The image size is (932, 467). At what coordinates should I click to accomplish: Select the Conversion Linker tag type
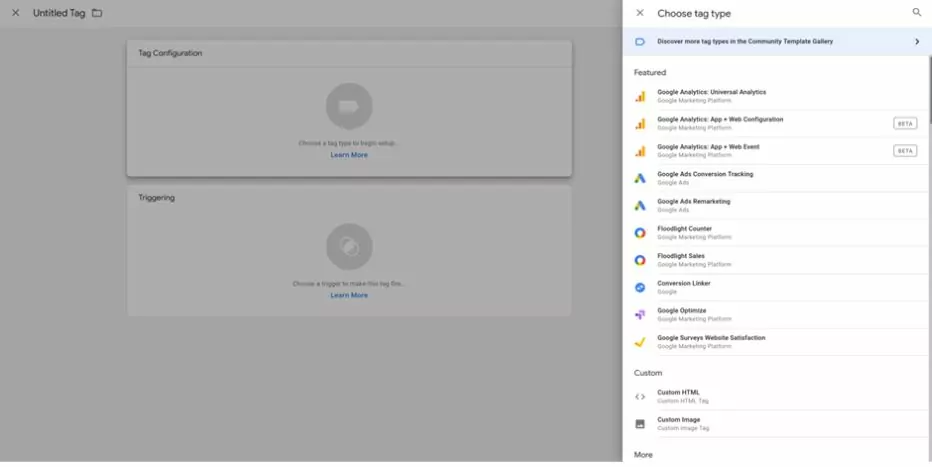pos(776,288)
